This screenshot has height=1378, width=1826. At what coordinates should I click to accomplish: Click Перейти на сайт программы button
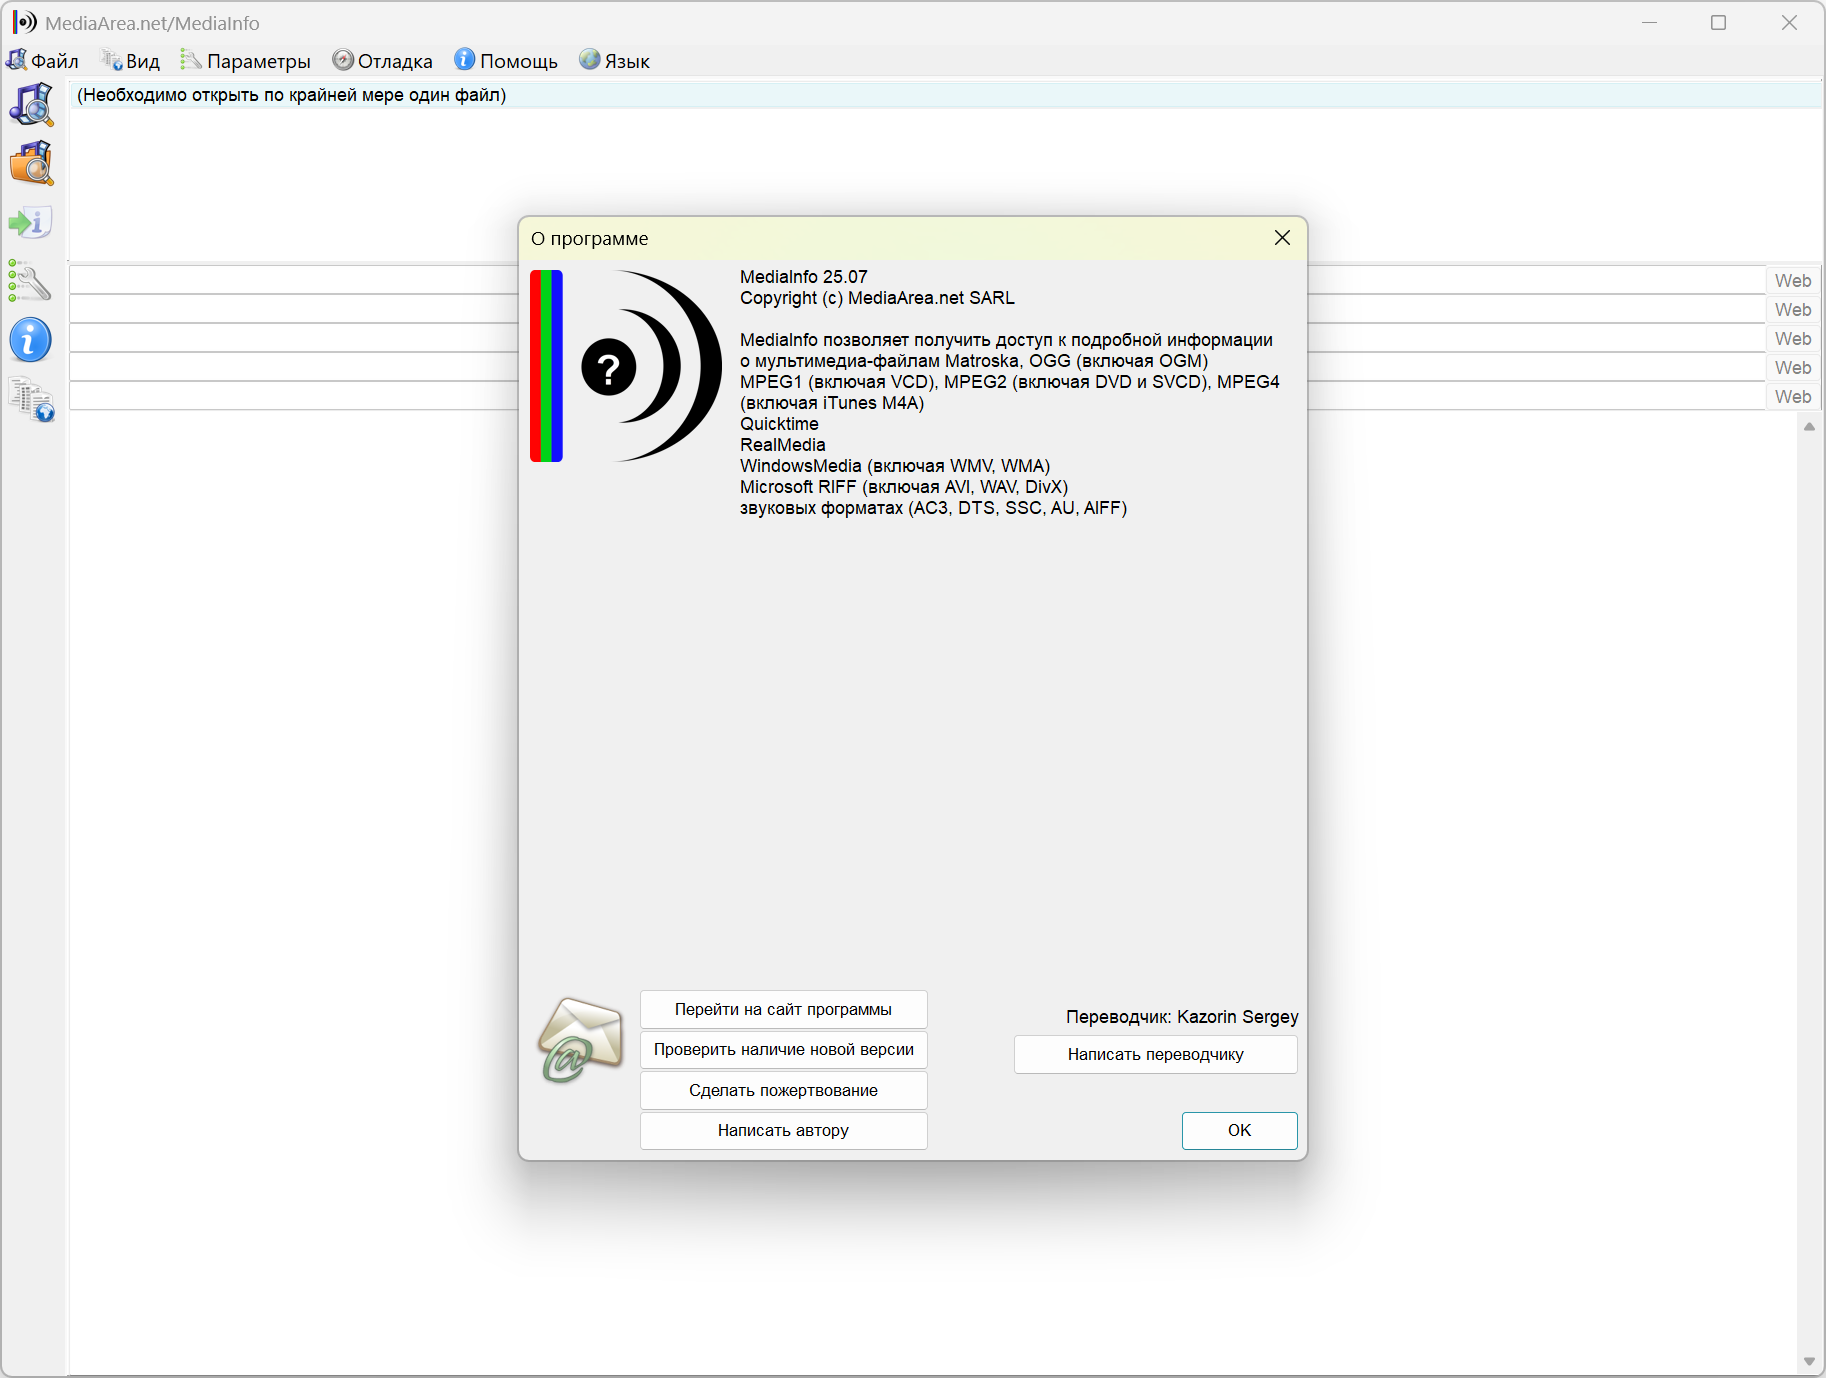(783, 1009)
